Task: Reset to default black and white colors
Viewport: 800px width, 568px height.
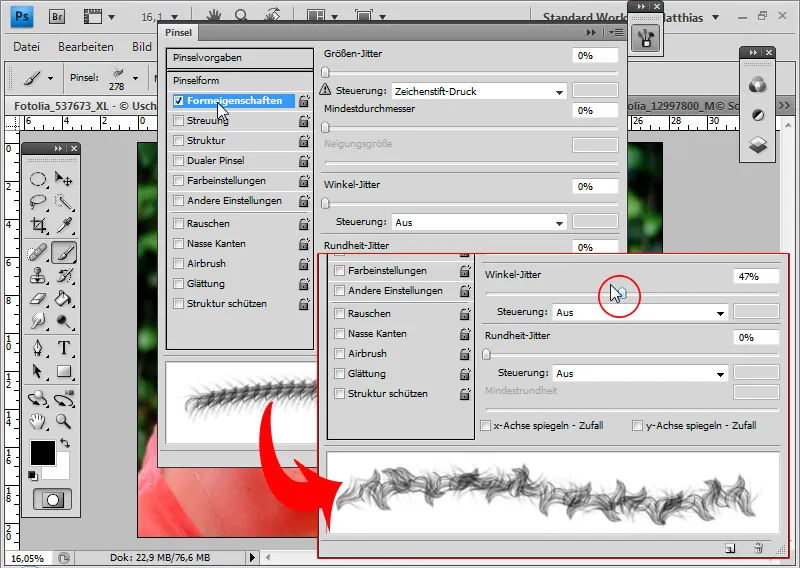Action: click(33, 476)
